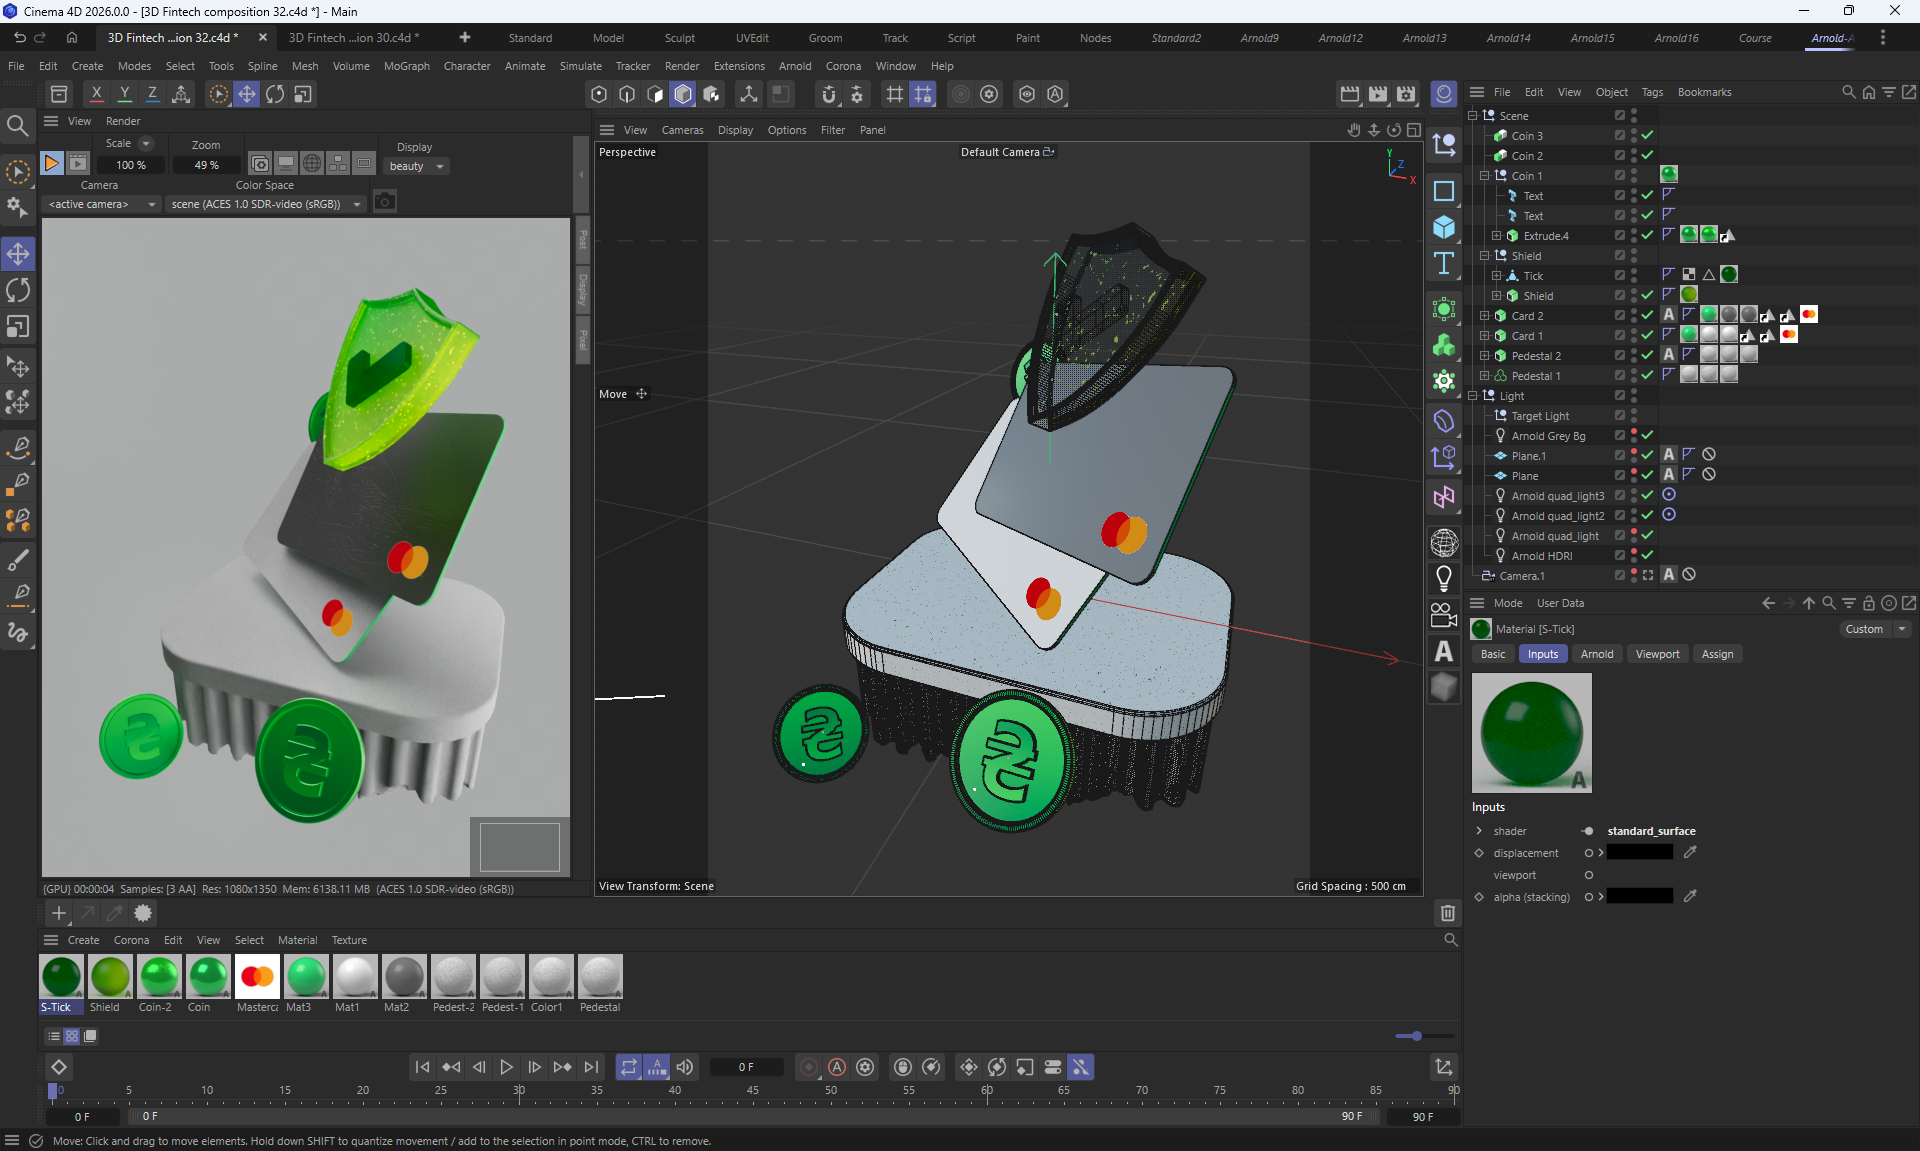Play the timeline animation forward
This screenshot has height=1151, width=1920.
coord(506,1067)
